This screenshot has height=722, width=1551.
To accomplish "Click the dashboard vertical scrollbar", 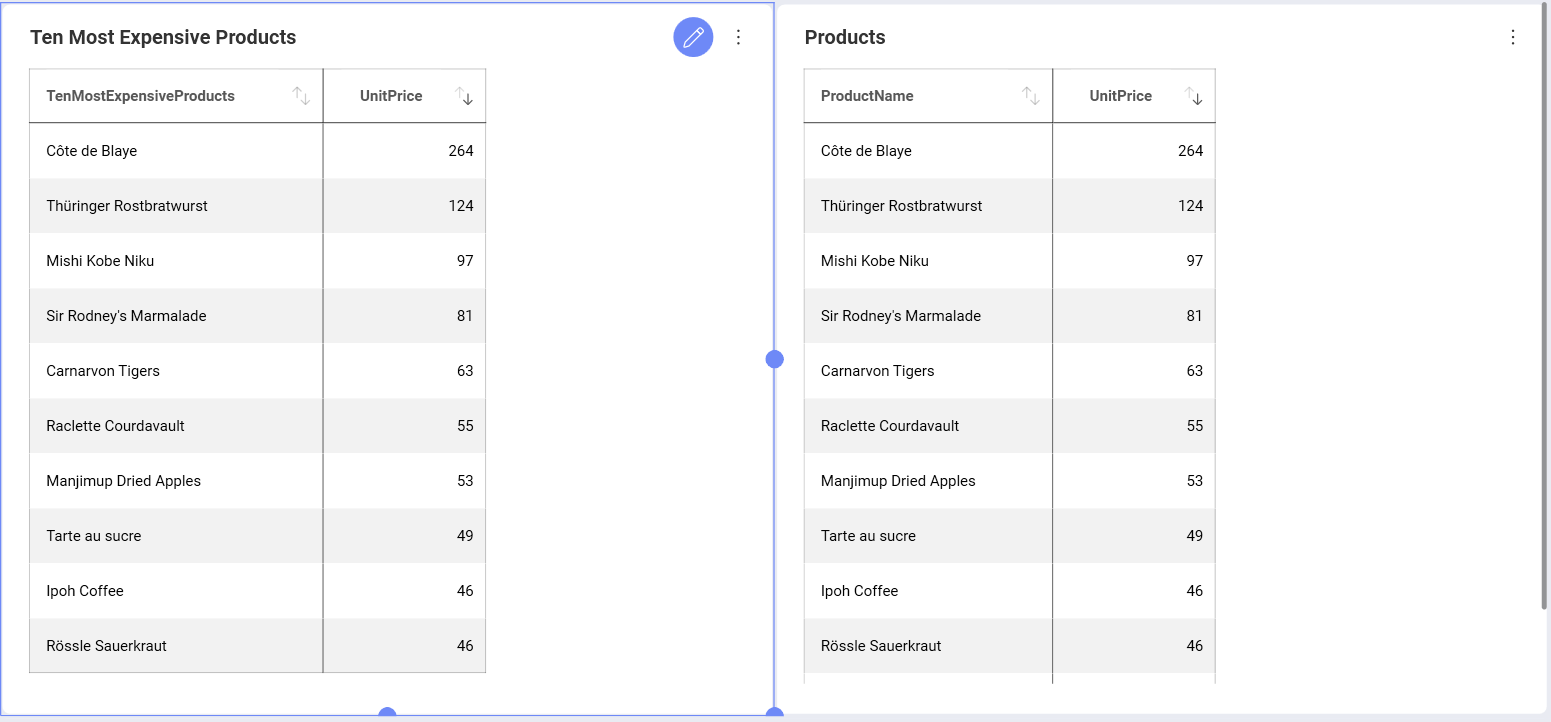I will (x=1546, y=305).
